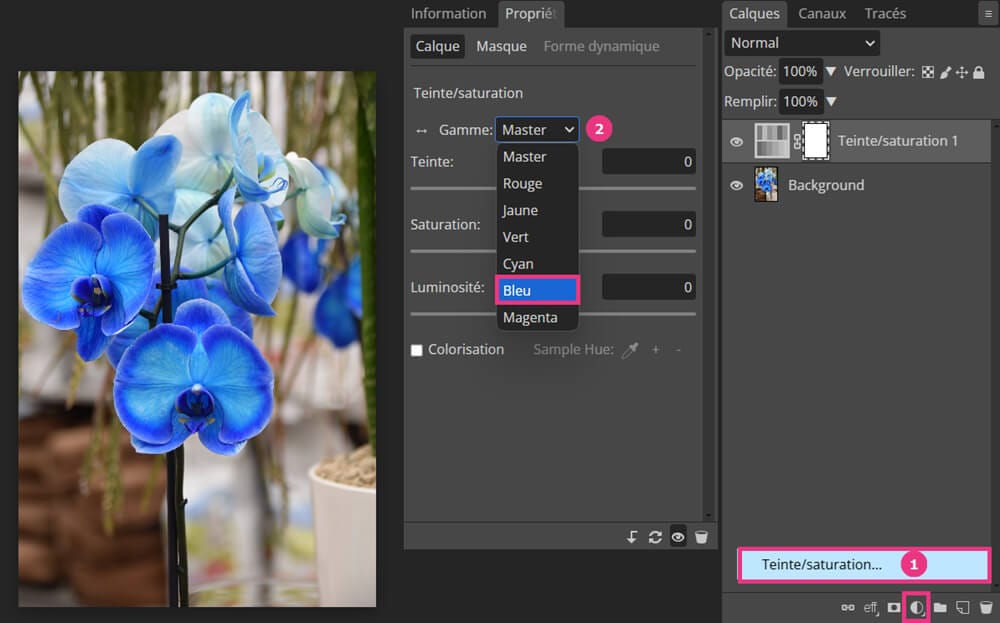Enable the Colorisation checkbox
The height and width of the screenshot is (623, 1000).
click(416, 350)
